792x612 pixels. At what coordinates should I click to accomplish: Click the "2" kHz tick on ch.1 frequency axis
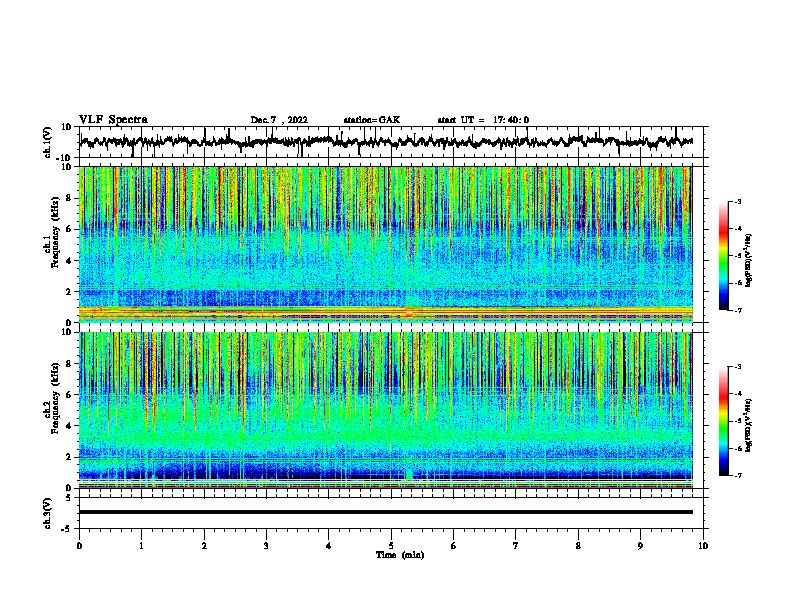pos(69,292)
